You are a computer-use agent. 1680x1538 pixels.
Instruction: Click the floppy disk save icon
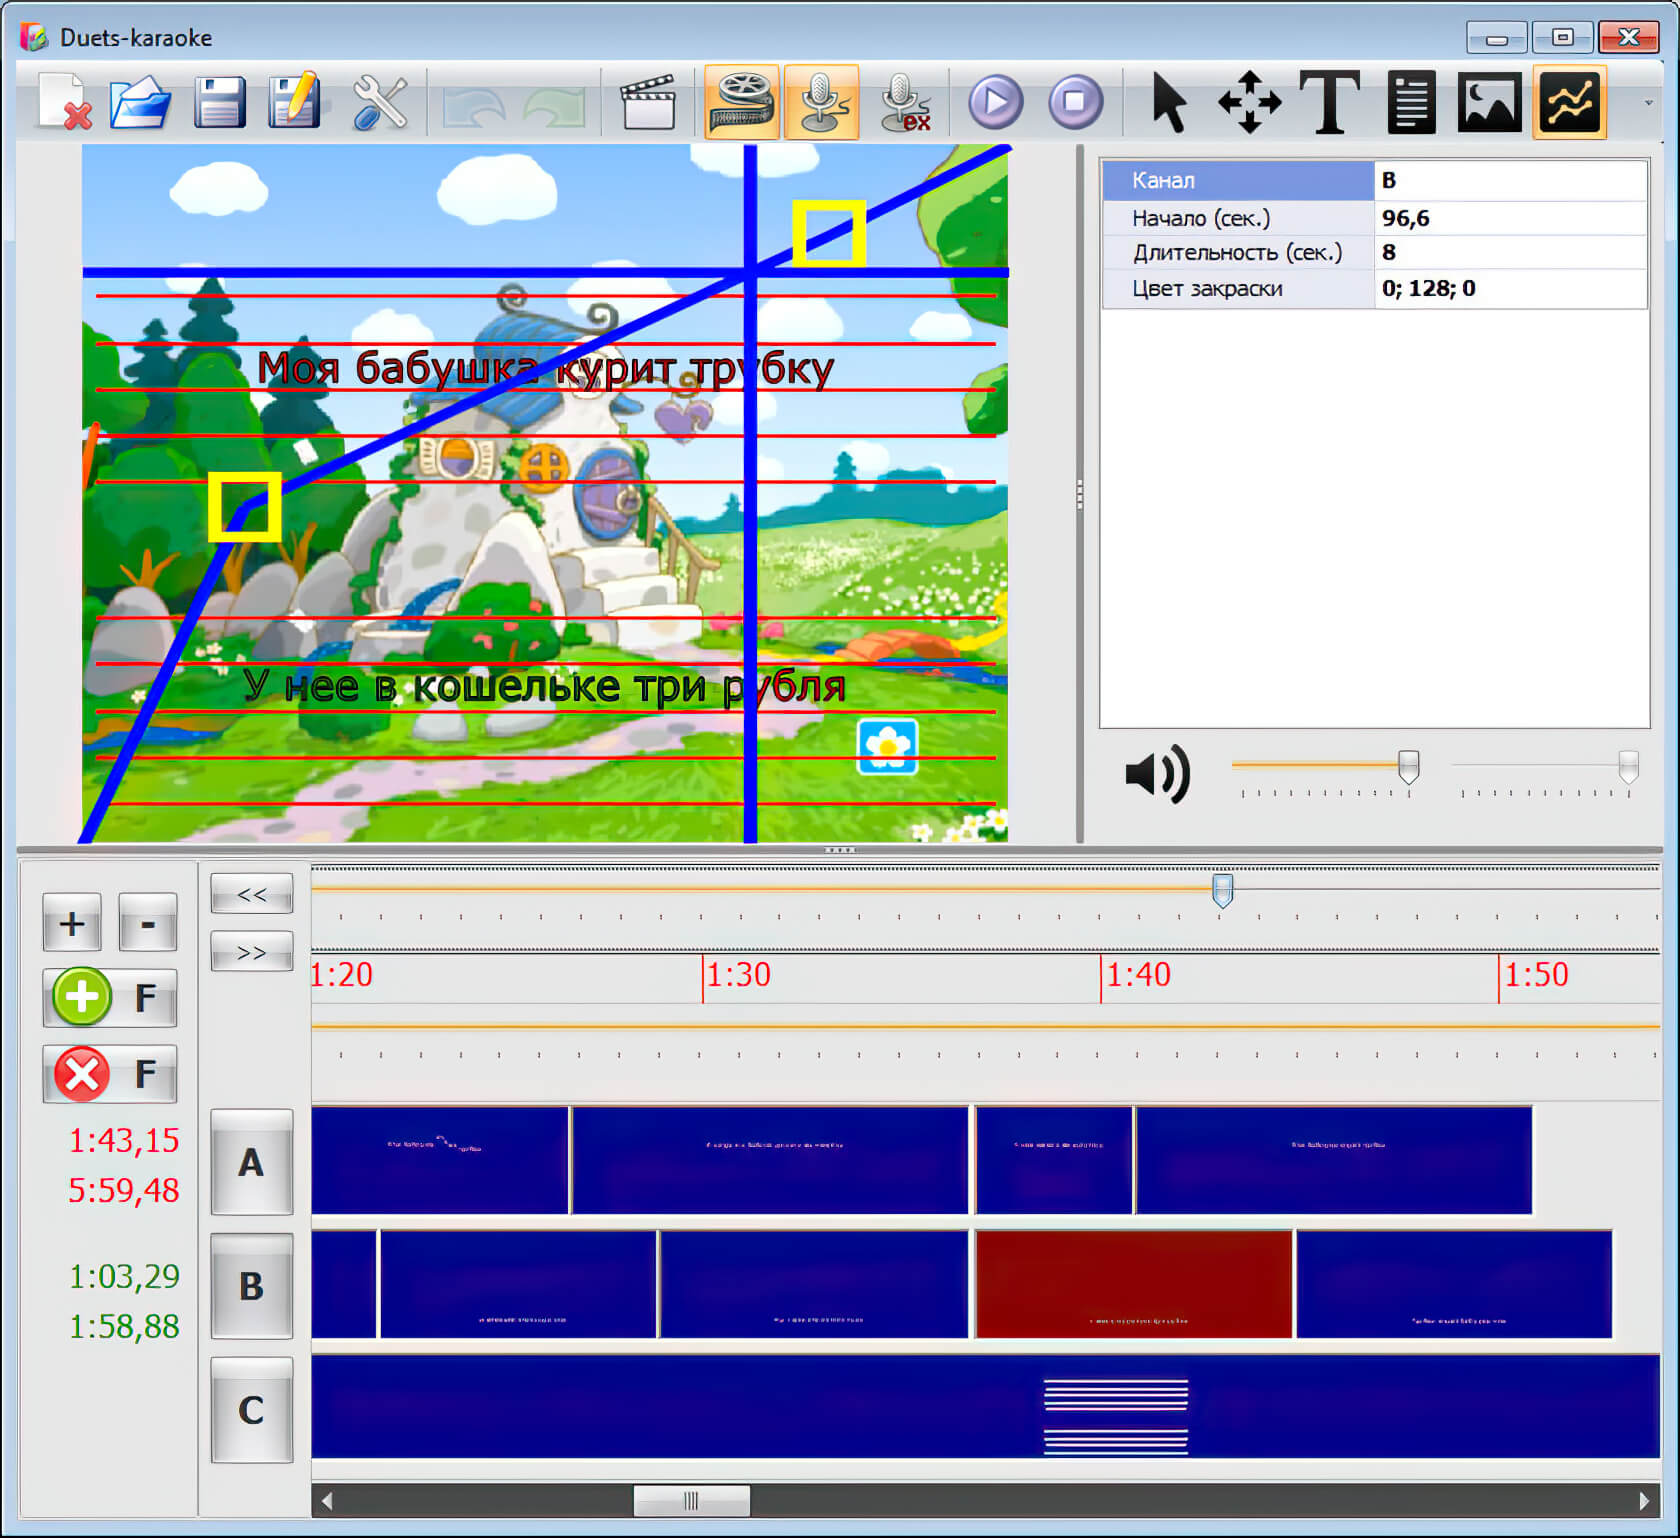(x=219, y=102)
